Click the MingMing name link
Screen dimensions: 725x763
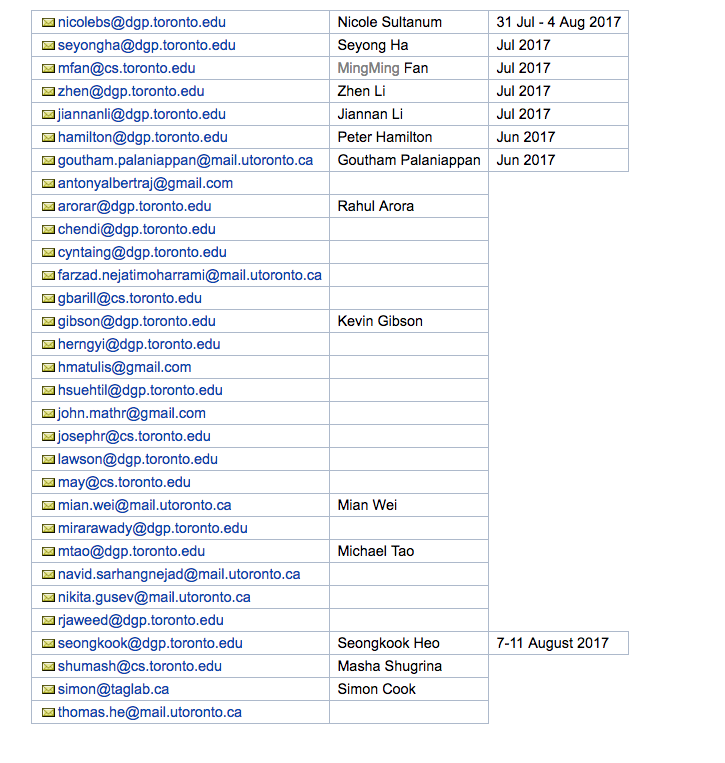[368, 68]
